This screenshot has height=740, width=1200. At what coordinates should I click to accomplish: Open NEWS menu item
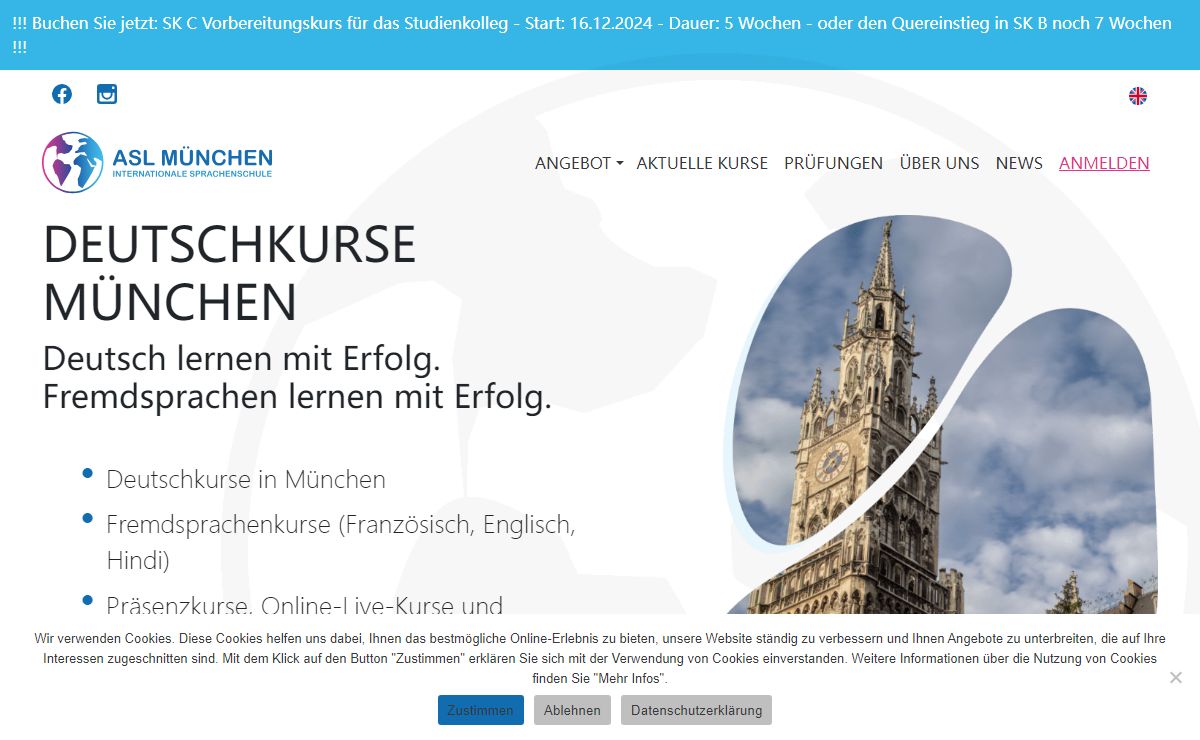click(x=1019, y=163)
